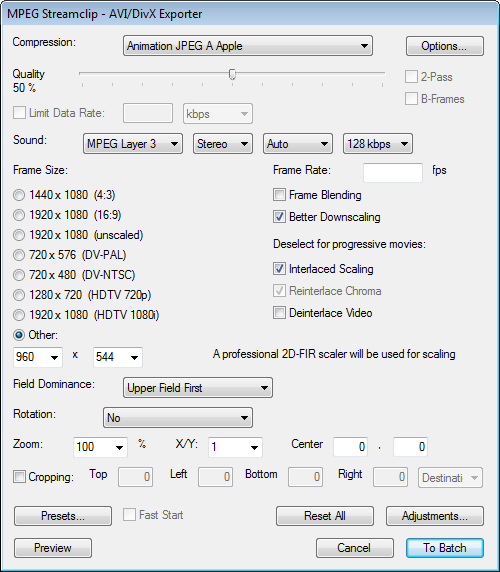Click the Presets... button
The height and width of the screenshot is (572, 500).
(x=63, y=516)
